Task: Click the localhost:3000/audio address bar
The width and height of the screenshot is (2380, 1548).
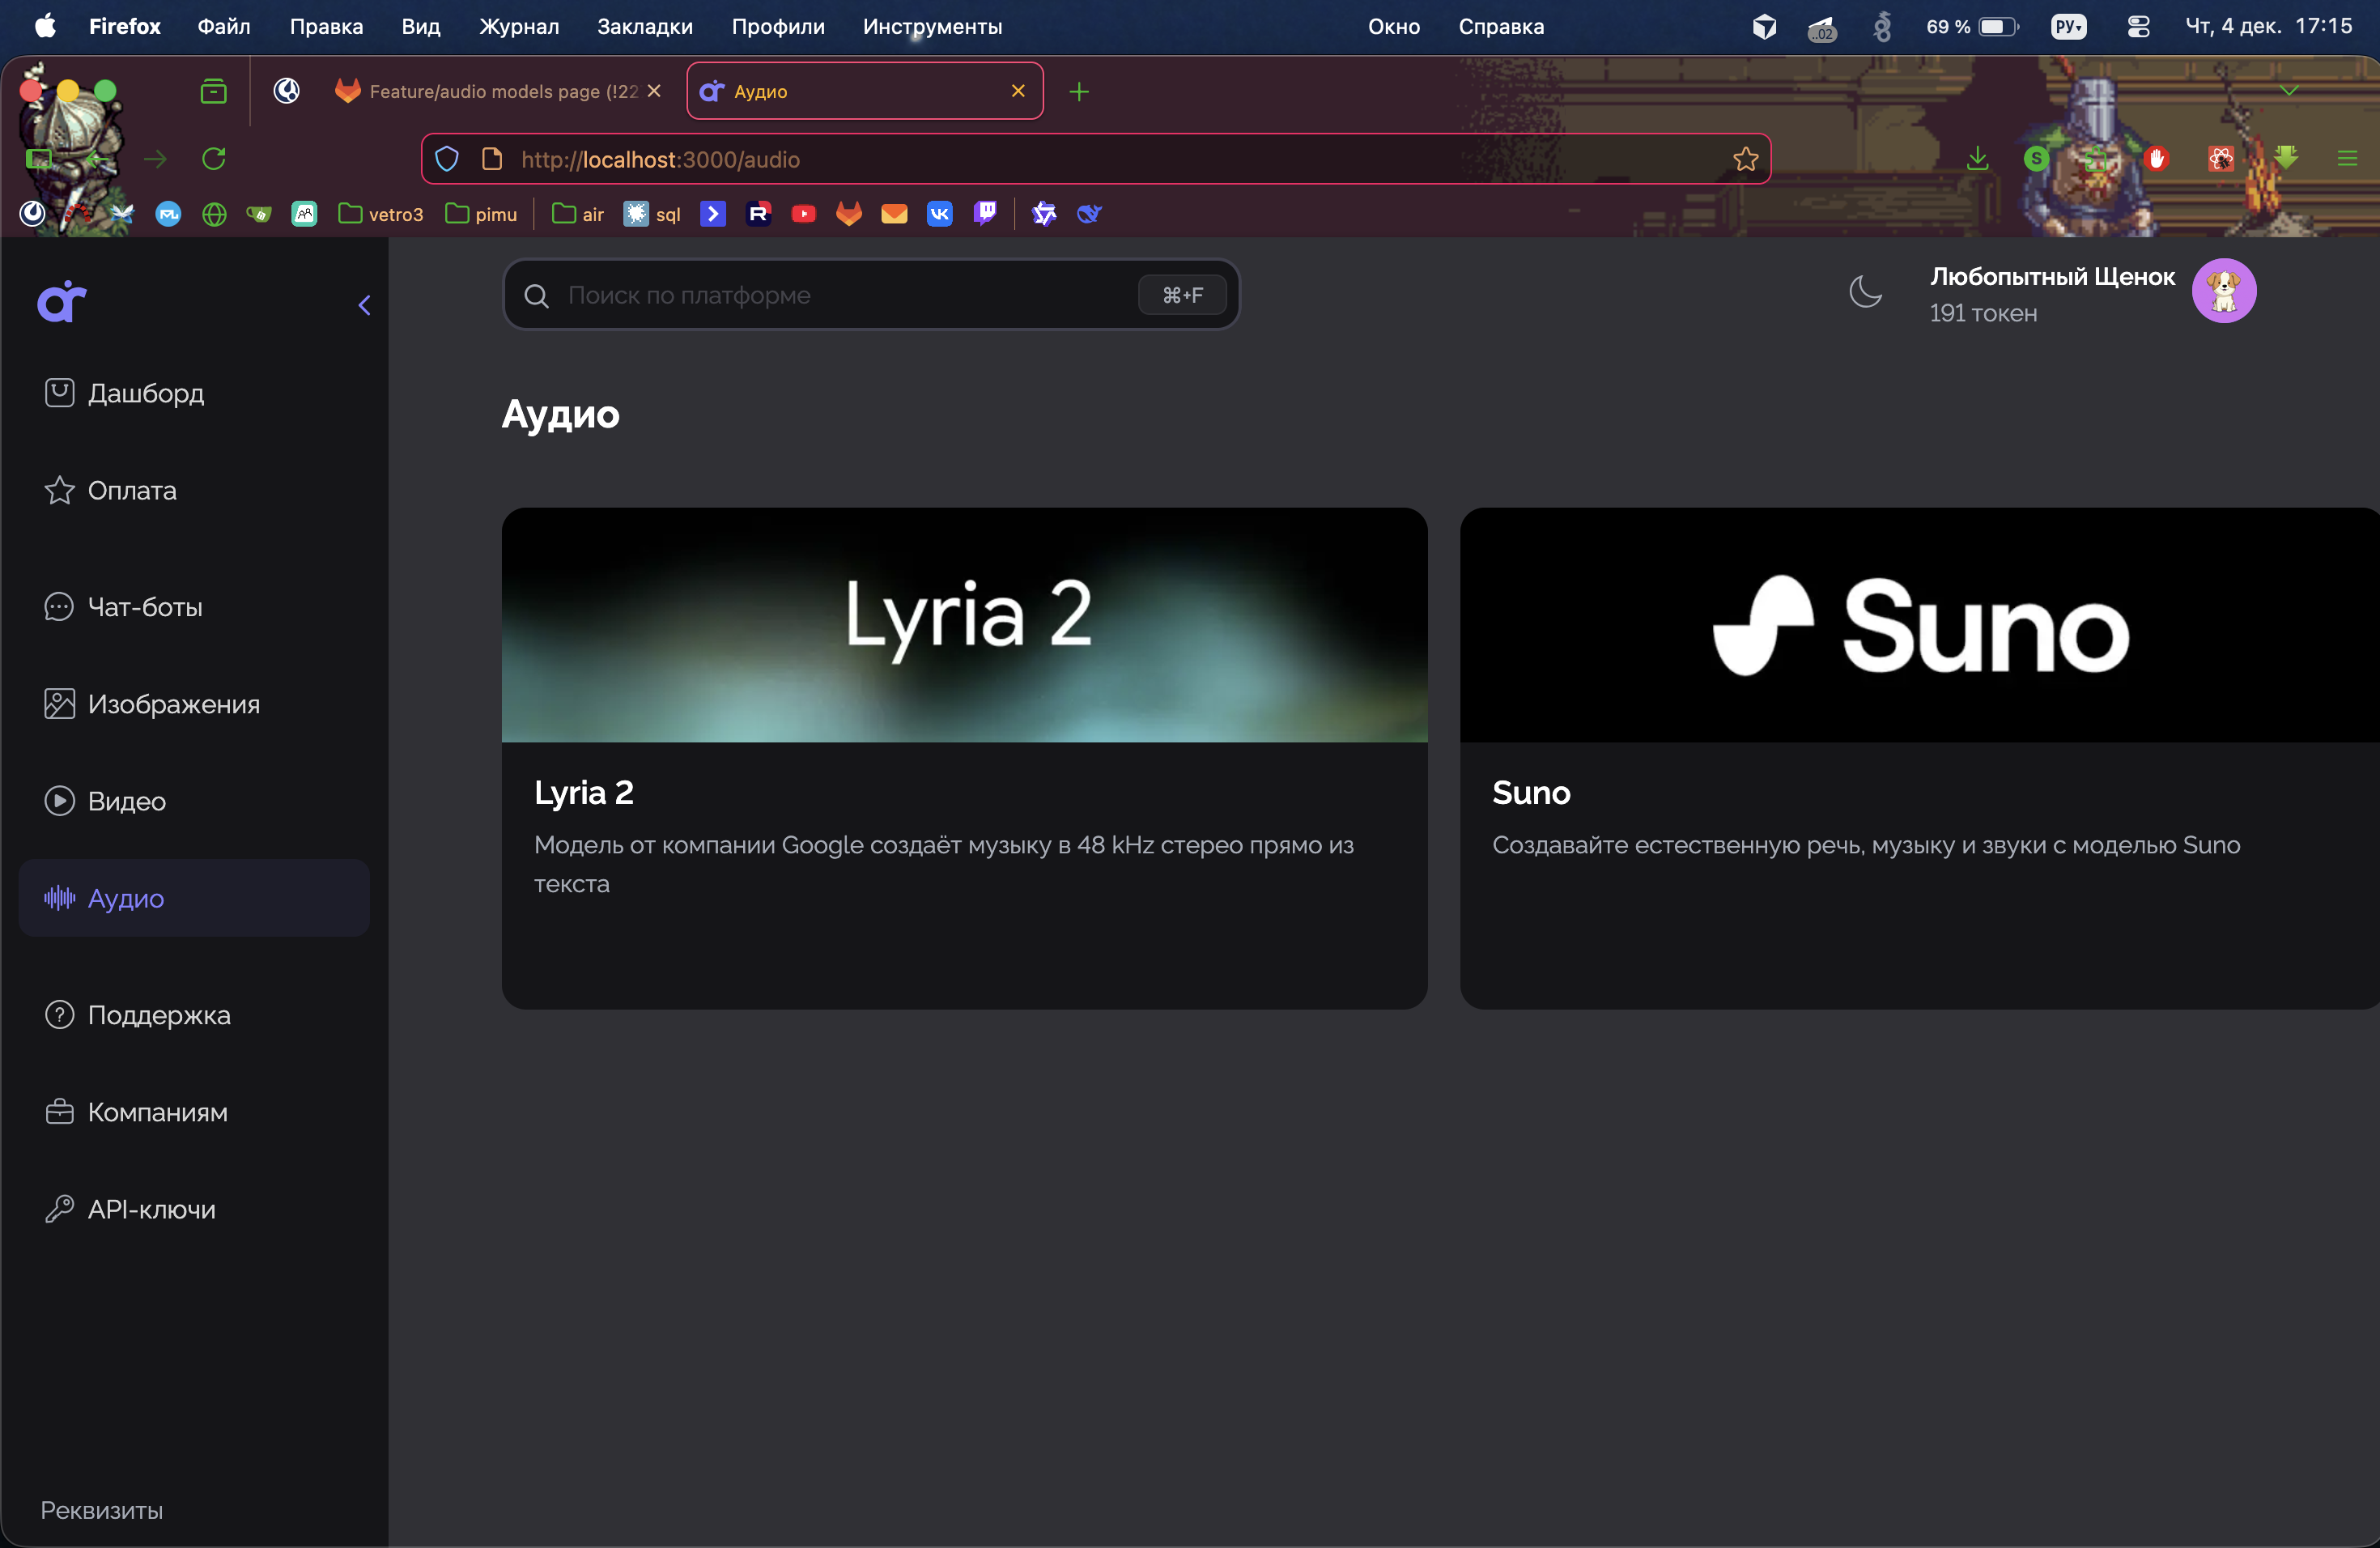Action: [1096, 159]
